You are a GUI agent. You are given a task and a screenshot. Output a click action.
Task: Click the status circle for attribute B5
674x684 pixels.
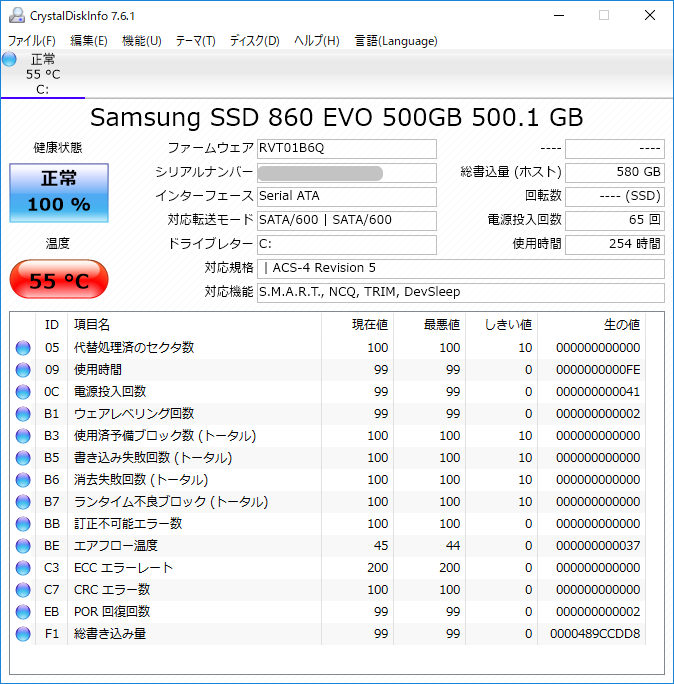pyautogui.click(x=23, y=458)
